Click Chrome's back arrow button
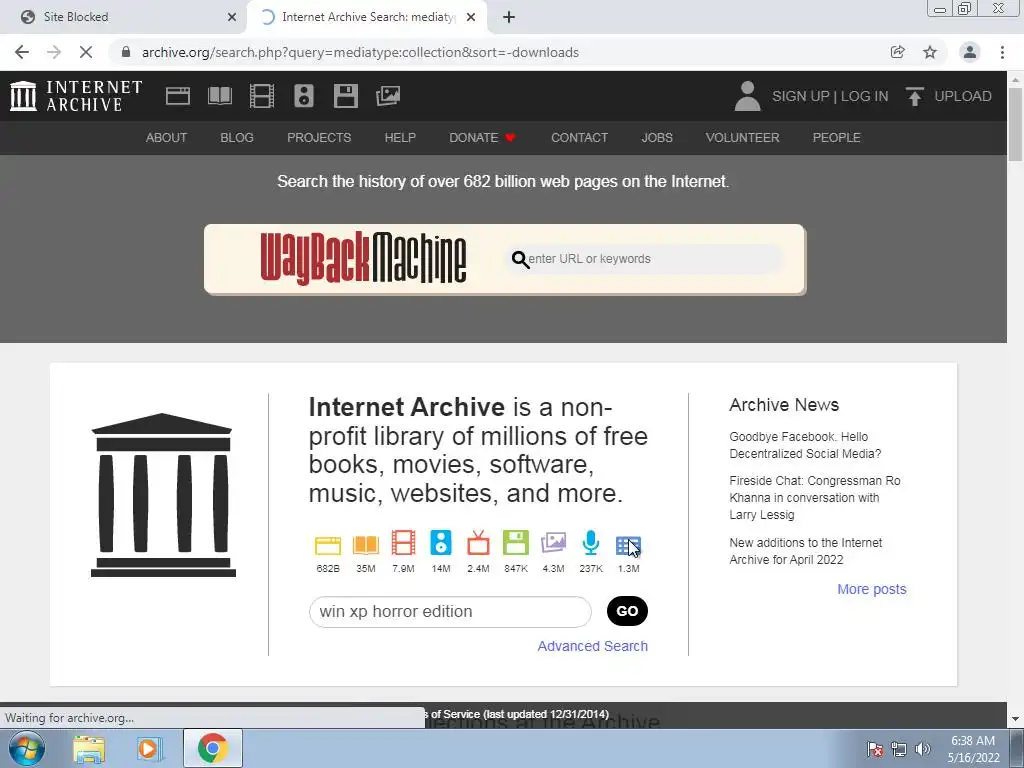 coord(22,52)
